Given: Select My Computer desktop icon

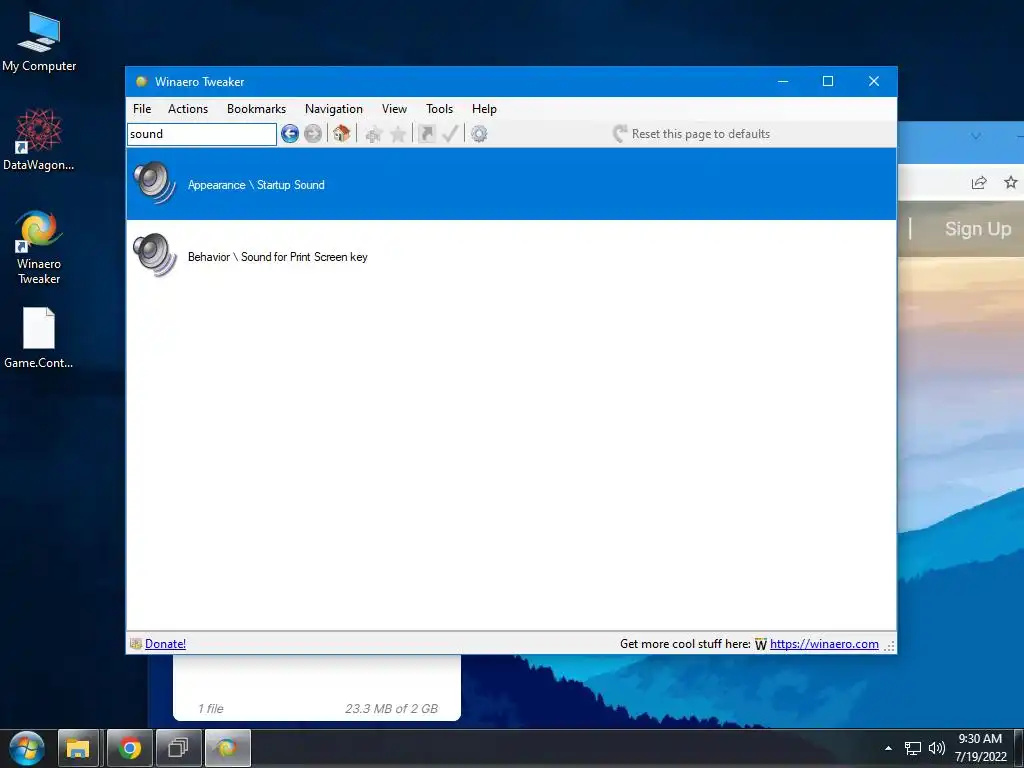Looking at the screenshot, I should [x=39, y=42].
